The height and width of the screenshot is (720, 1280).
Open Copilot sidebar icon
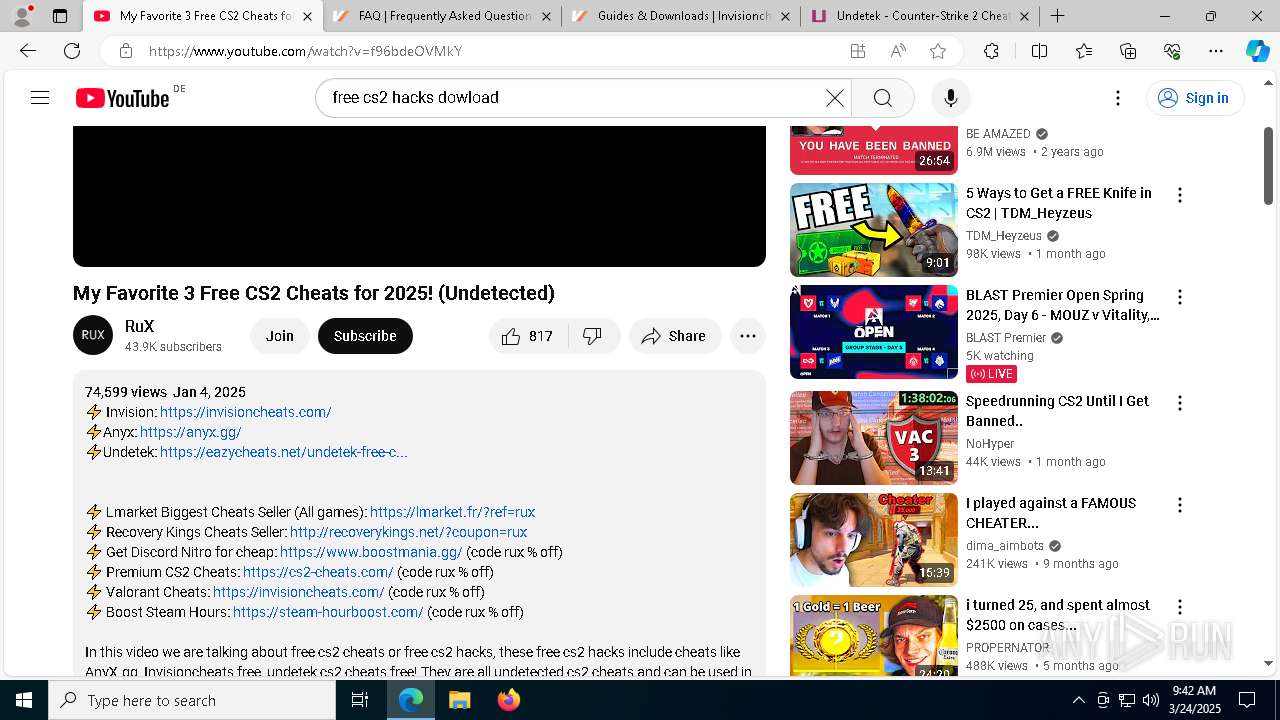click(1257, 51)
